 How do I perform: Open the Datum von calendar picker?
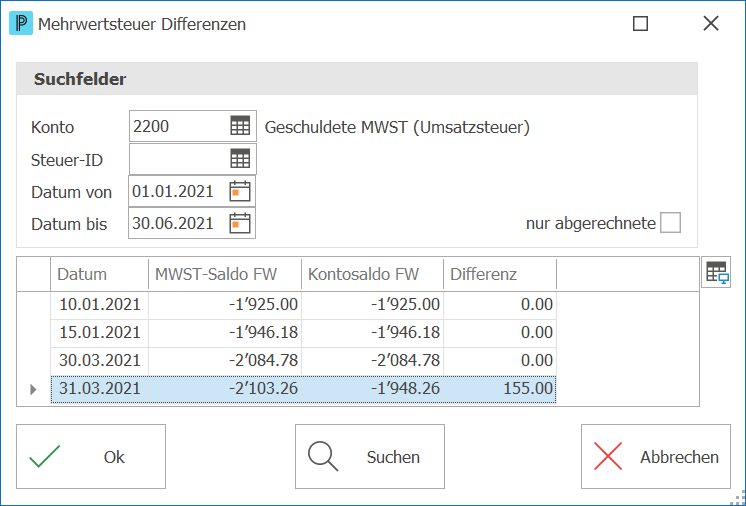pyautogui.click(x=240, y=192)
